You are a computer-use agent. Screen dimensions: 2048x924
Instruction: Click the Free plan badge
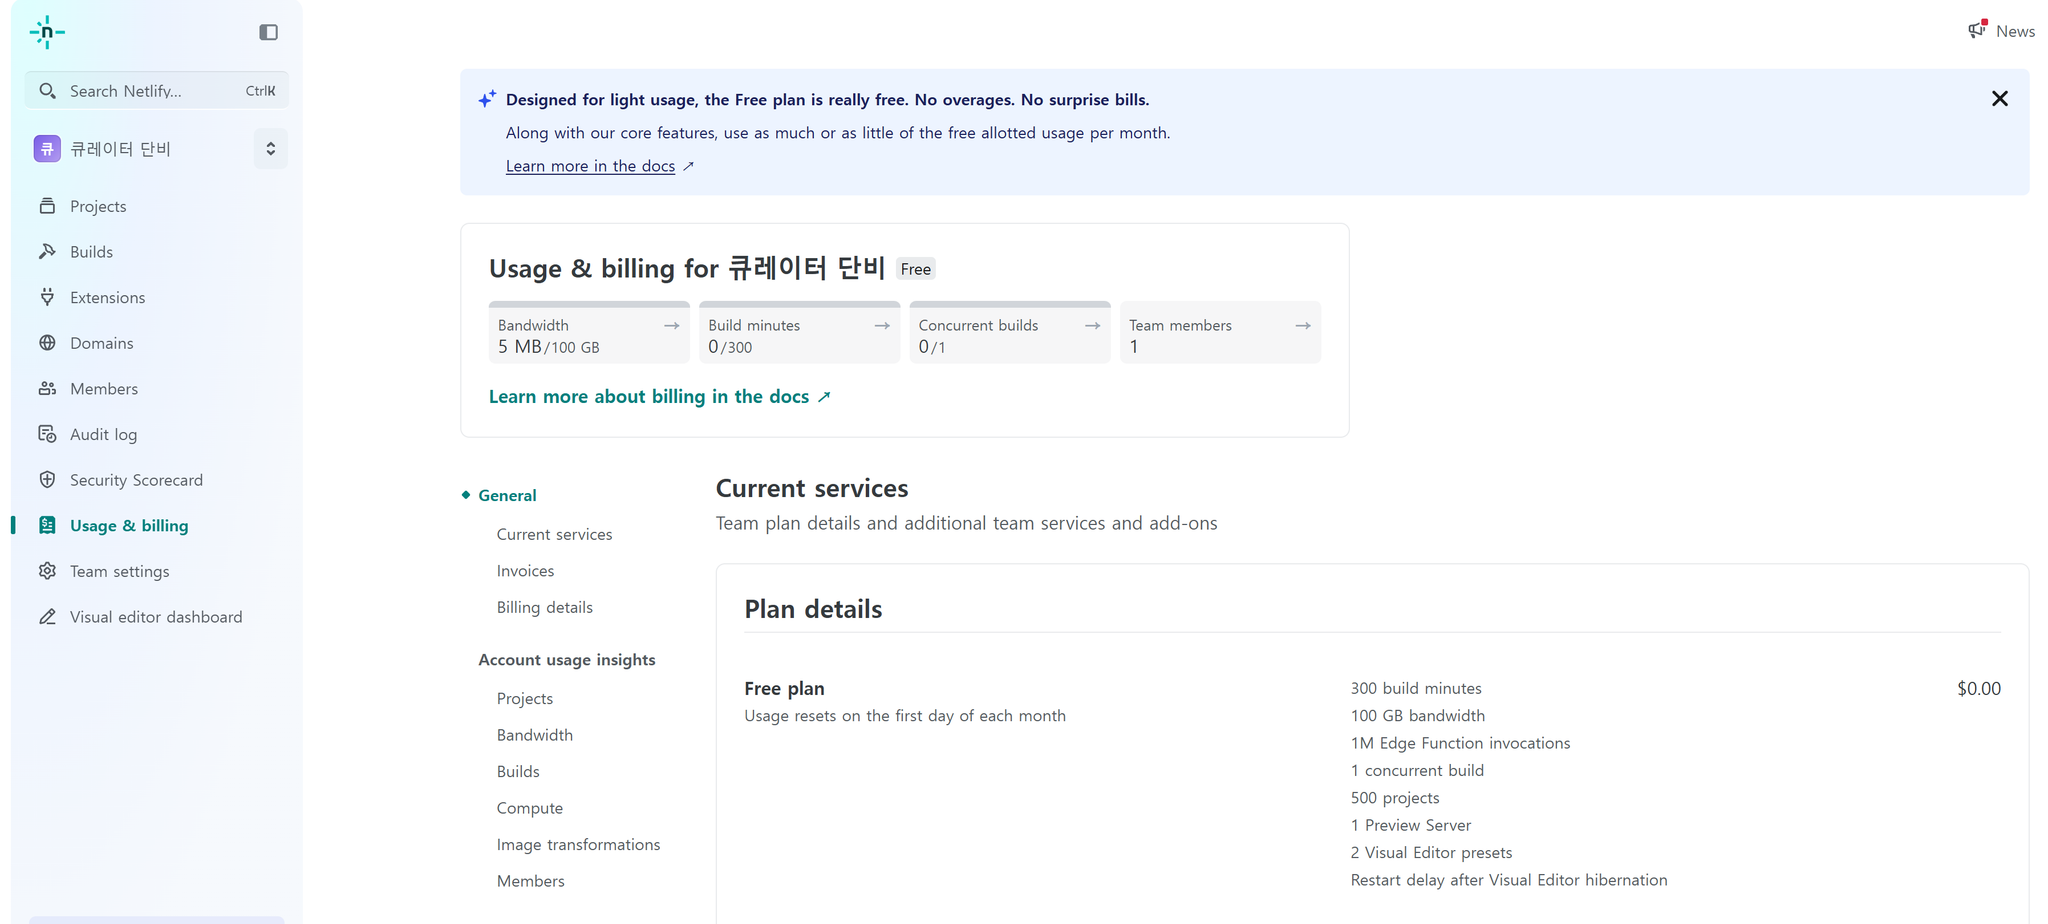click(x=915, y=269)
